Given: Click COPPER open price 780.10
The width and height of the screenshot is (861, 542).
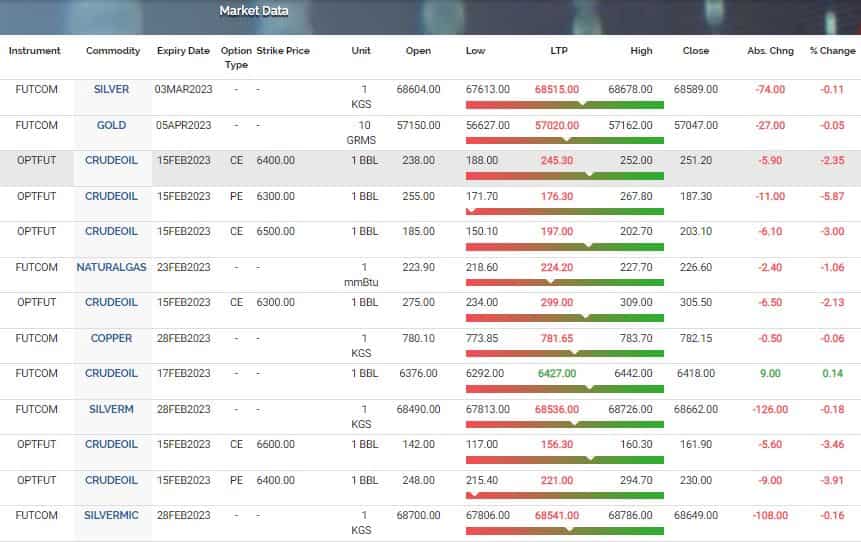Looking at the screenshot, I should click(418, 338).
